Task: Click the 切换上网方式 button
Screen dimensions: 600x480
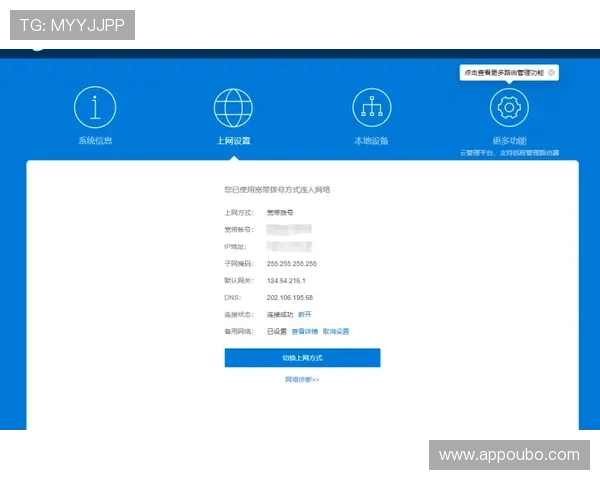Action: point(302,358)
